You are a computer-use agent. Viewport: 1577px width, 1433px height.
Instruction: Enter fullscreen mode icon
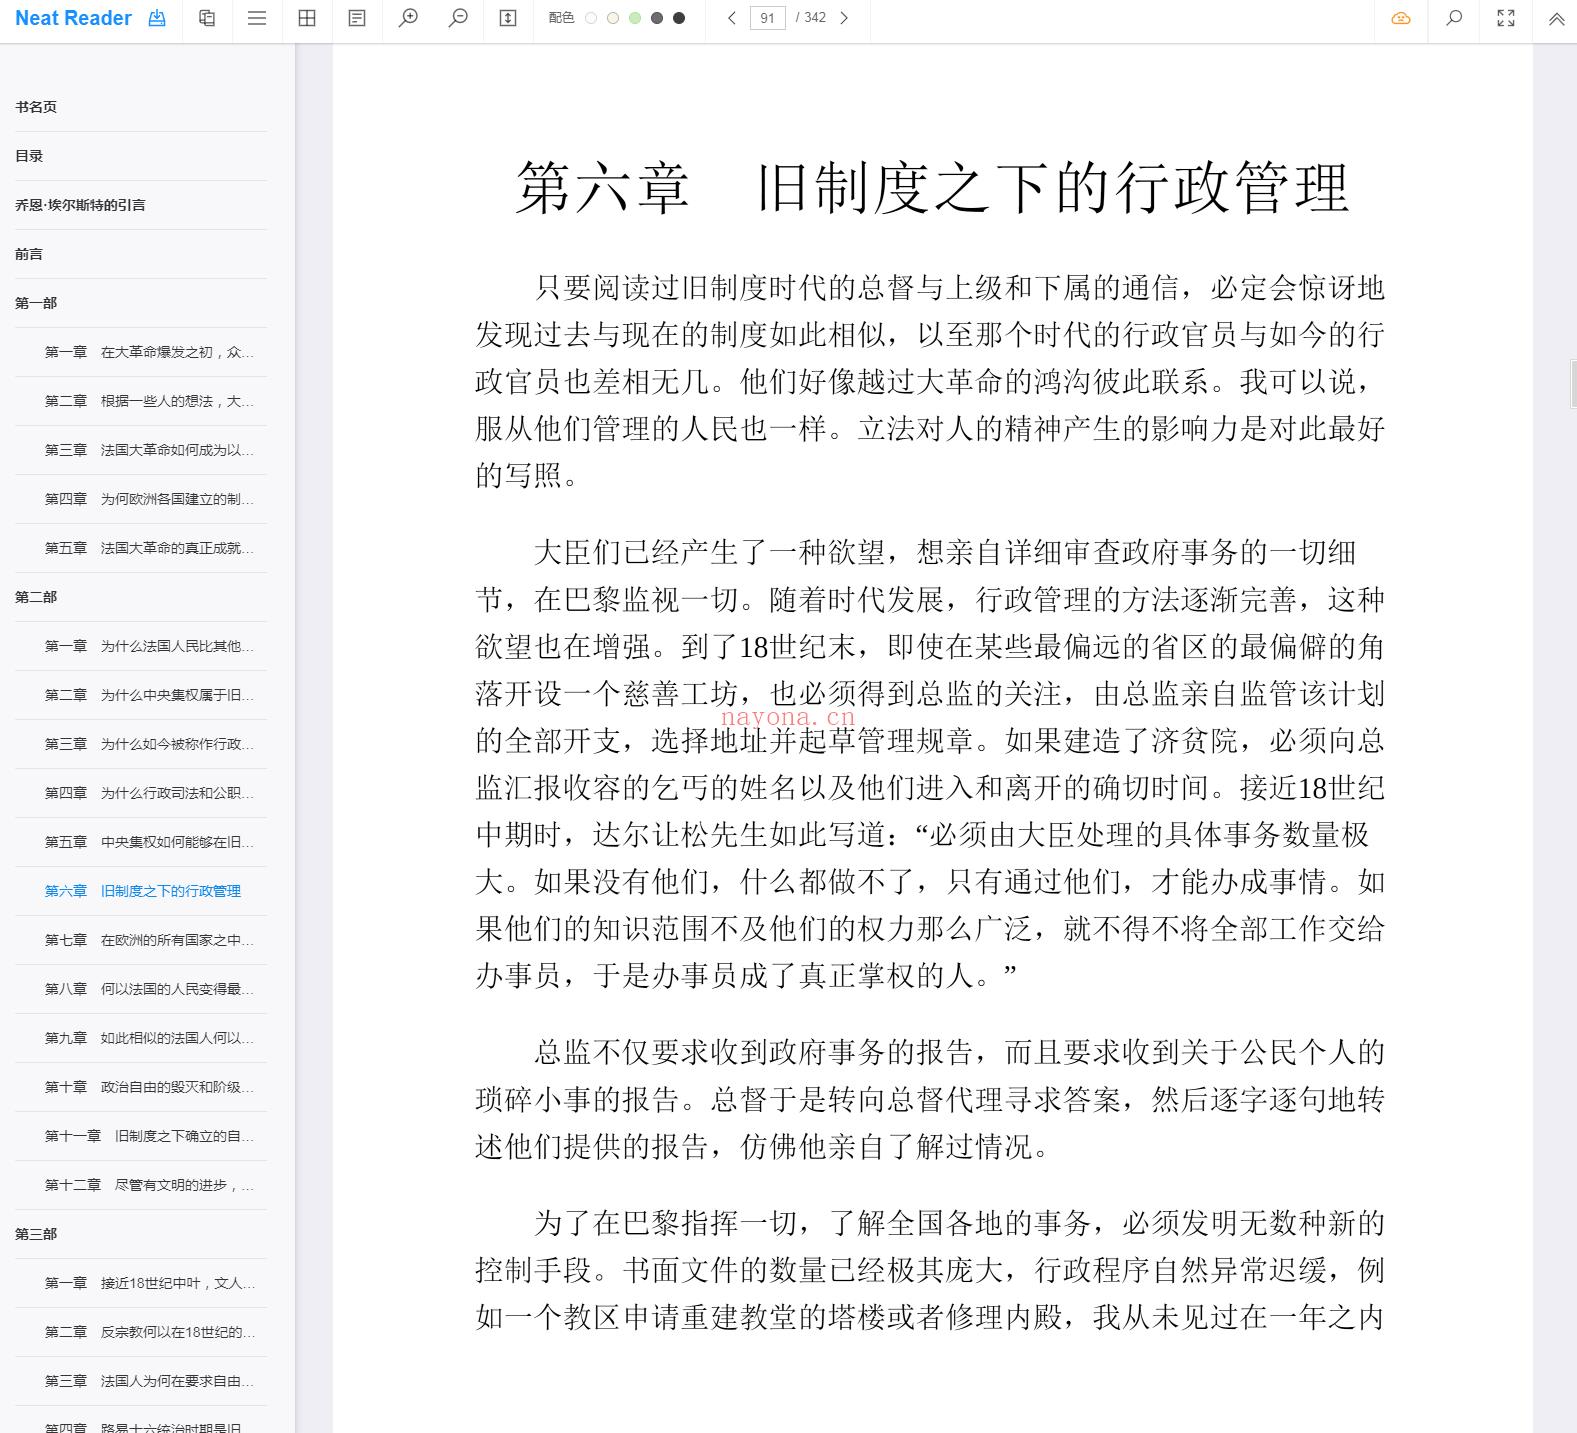point(1506,18)
